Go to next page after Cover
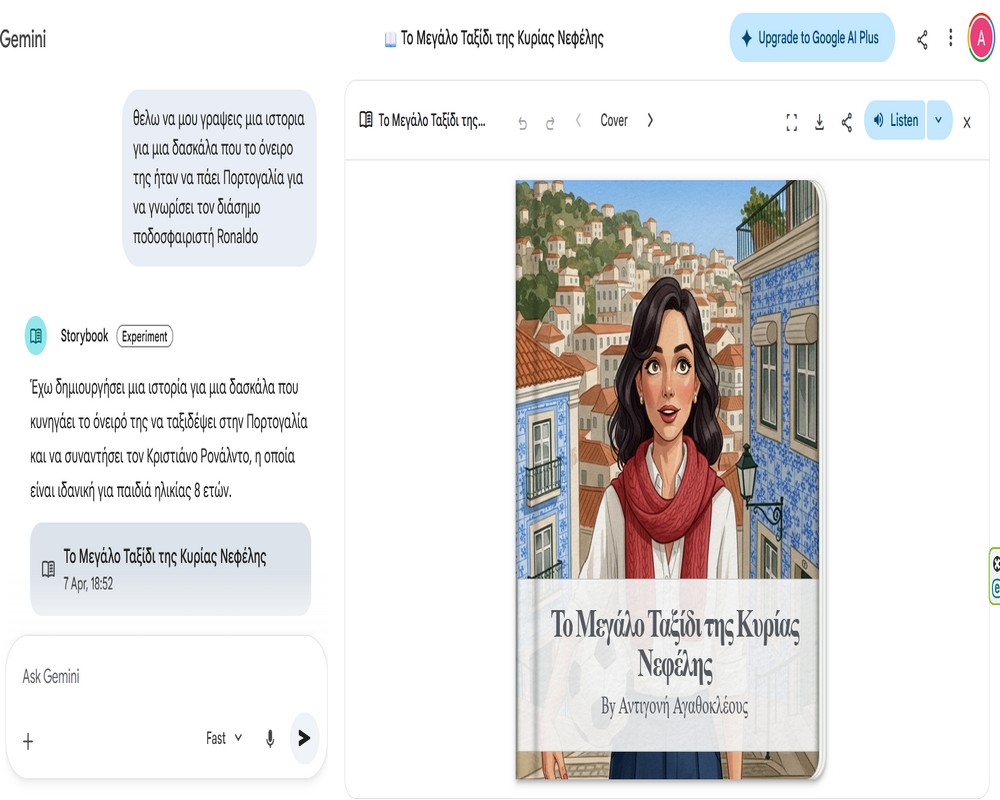Viewport: 1000px width, 800px height. [x=650, y=120]
